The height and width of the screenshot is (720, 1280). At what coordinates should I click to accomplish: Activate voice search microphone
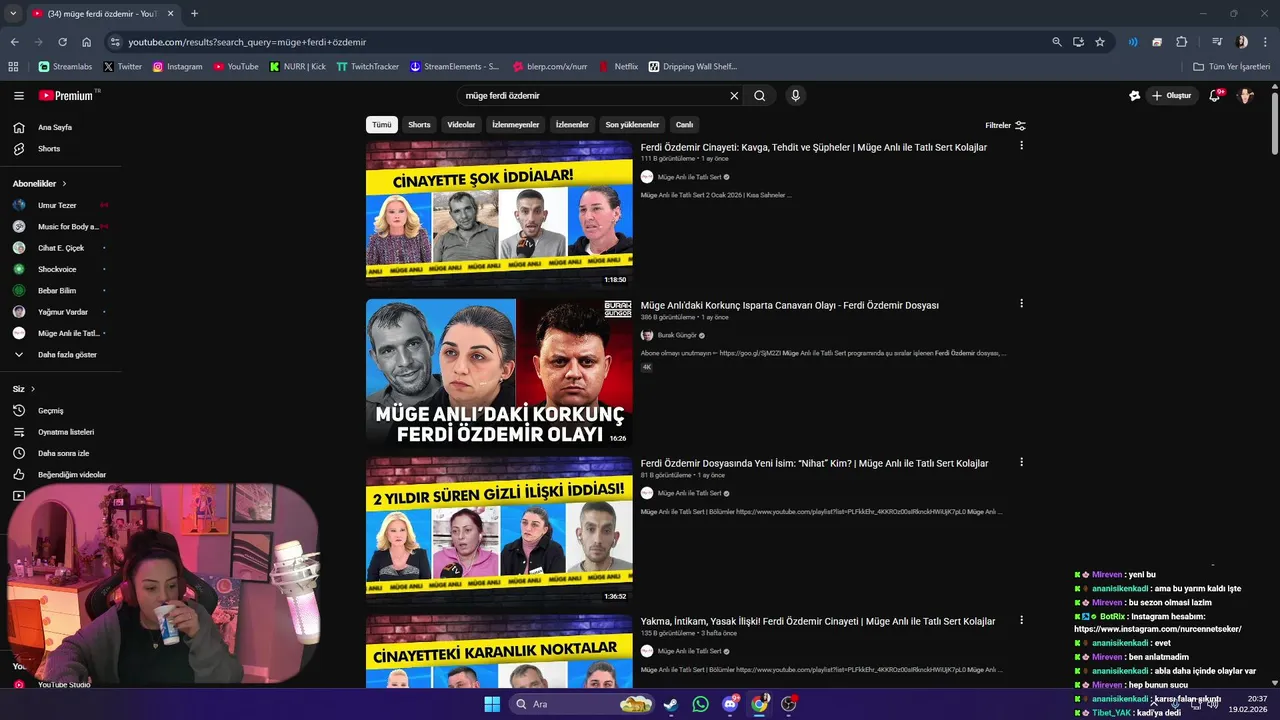[x=796, y=96]
